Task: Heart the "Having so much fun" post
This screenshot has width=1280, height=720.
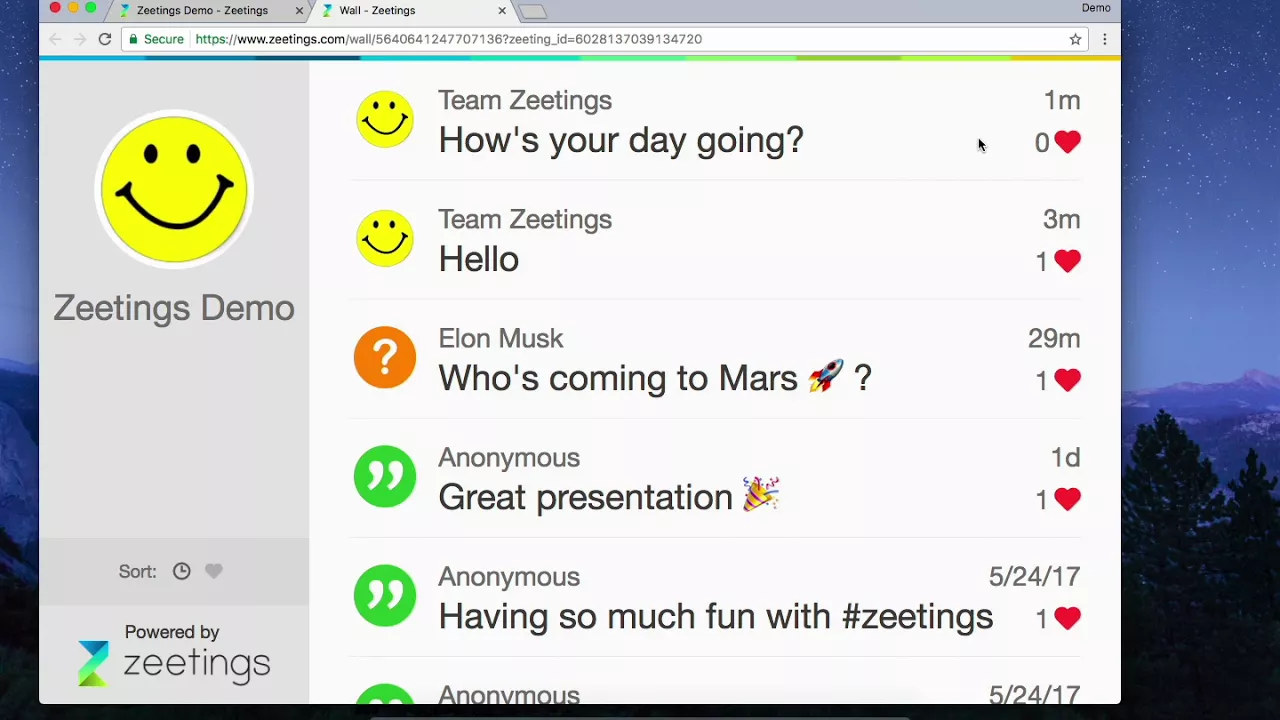Action: (1067, 618)
